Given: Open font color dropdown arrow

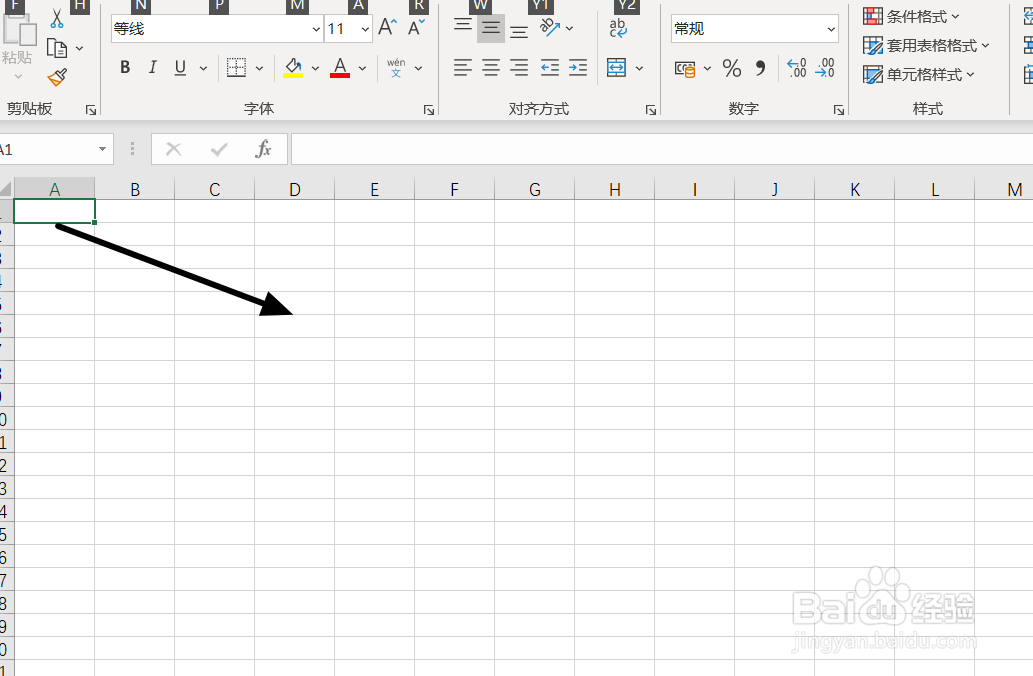Looking at the screenshot, I should pos(362,68).
